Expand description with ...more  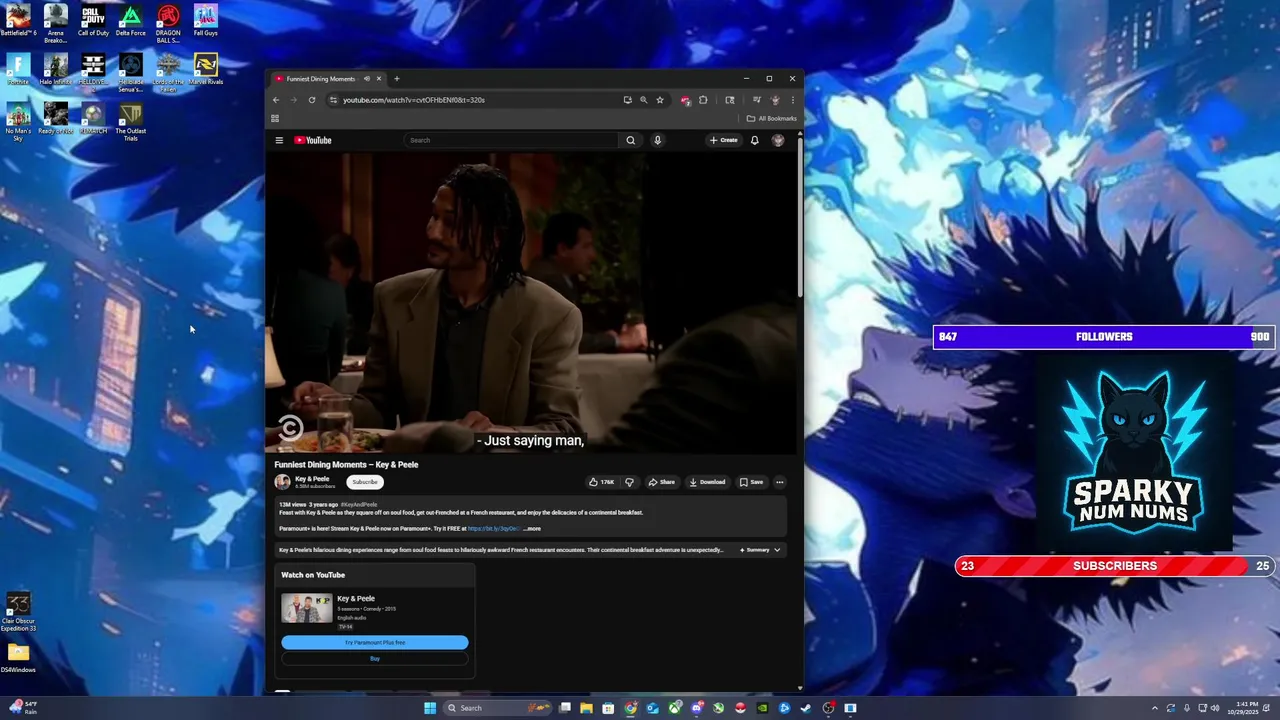point(532,529)
